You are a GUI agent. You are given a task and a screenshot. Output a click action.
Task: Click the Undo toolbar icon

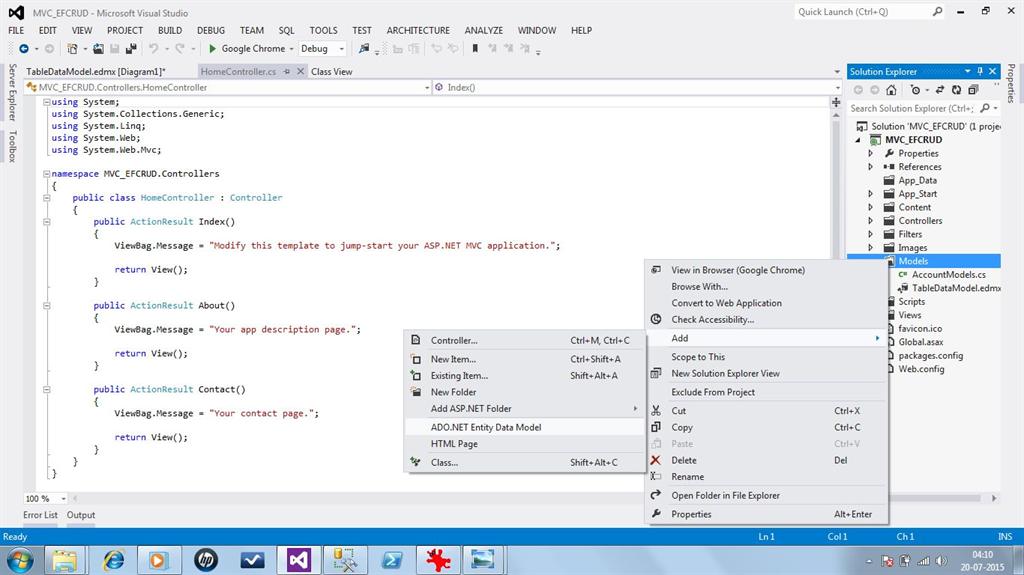tap(153, 49)
